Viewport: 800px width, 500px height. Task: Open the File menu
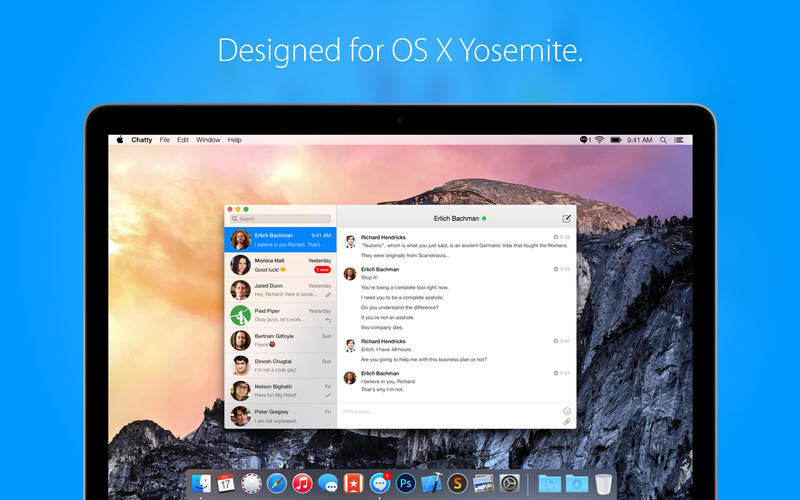tap(164, 140)
